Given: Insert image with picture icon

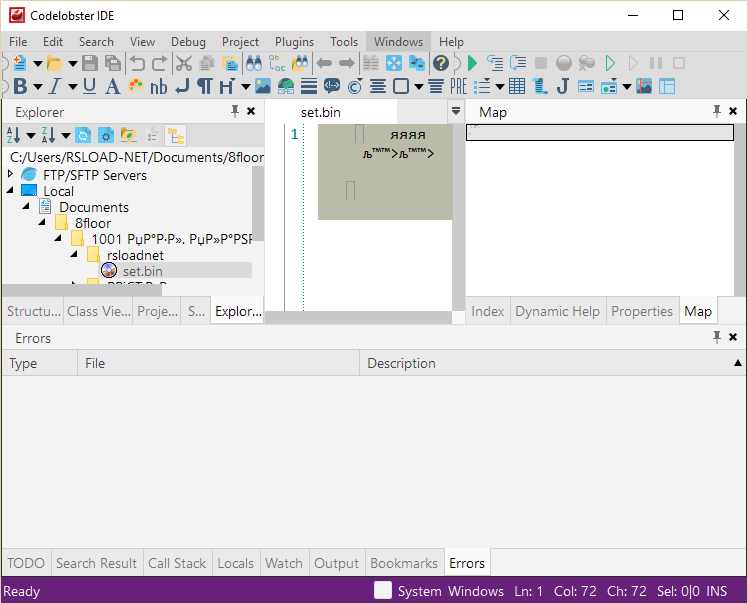Looking at the screenshot, I should tap(263, 86).
